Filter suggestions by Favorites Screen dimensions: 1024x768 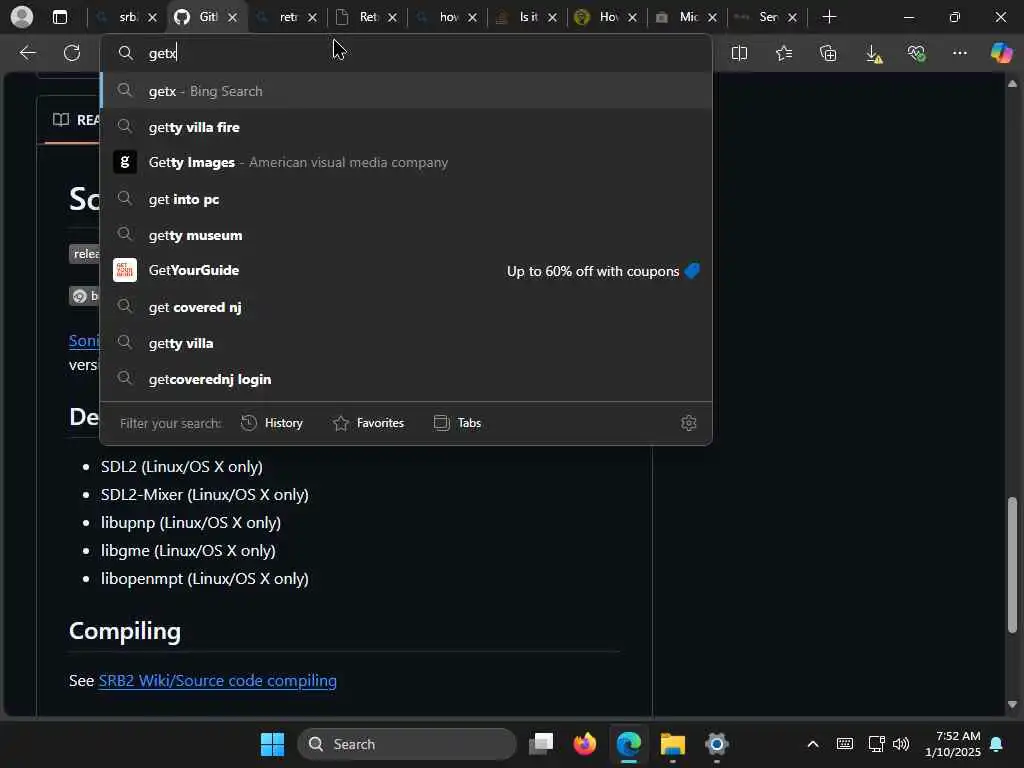tap(368, 423)
